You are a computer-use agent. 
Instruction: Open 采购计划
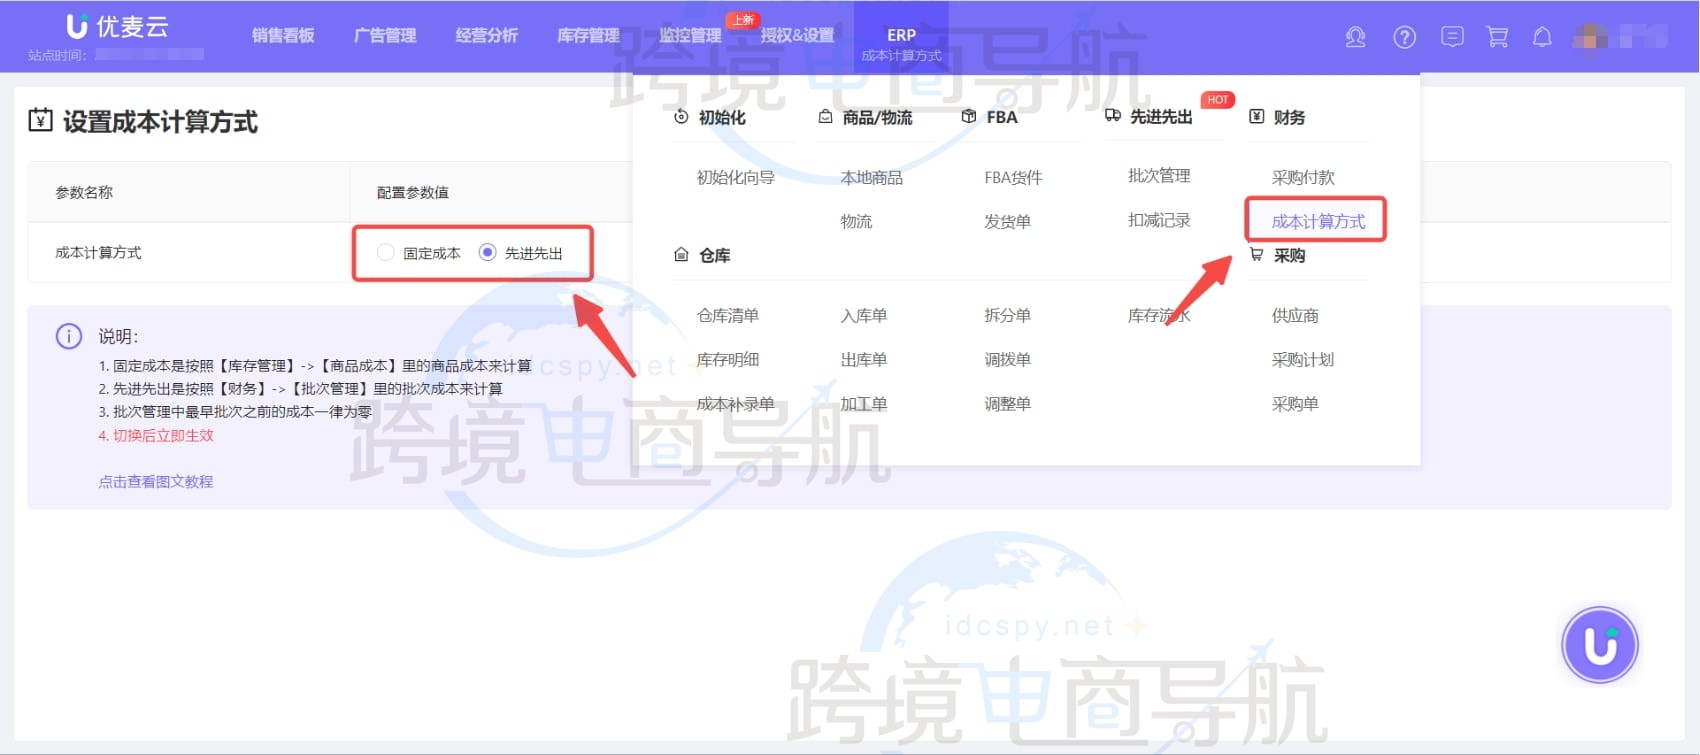point(1303,360)
